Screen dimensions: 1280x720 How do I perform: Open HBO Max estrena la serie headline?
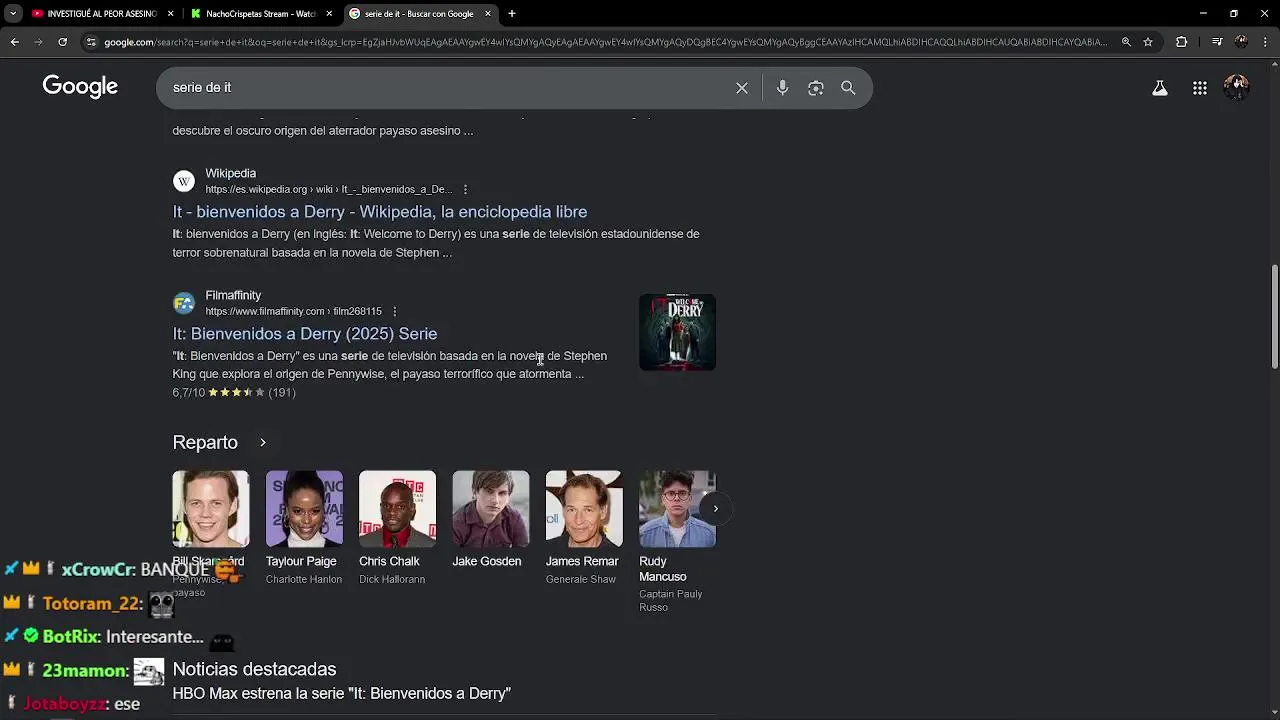[341, 693]
